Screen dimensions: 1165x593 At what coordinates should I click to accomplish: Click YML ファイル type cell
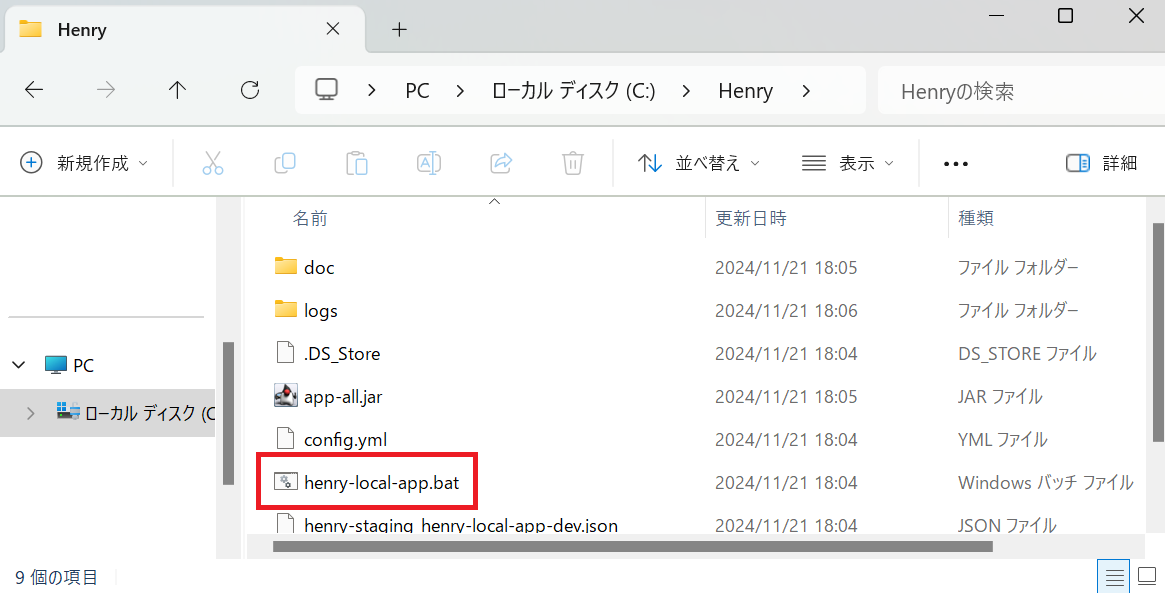(1002, 440)
